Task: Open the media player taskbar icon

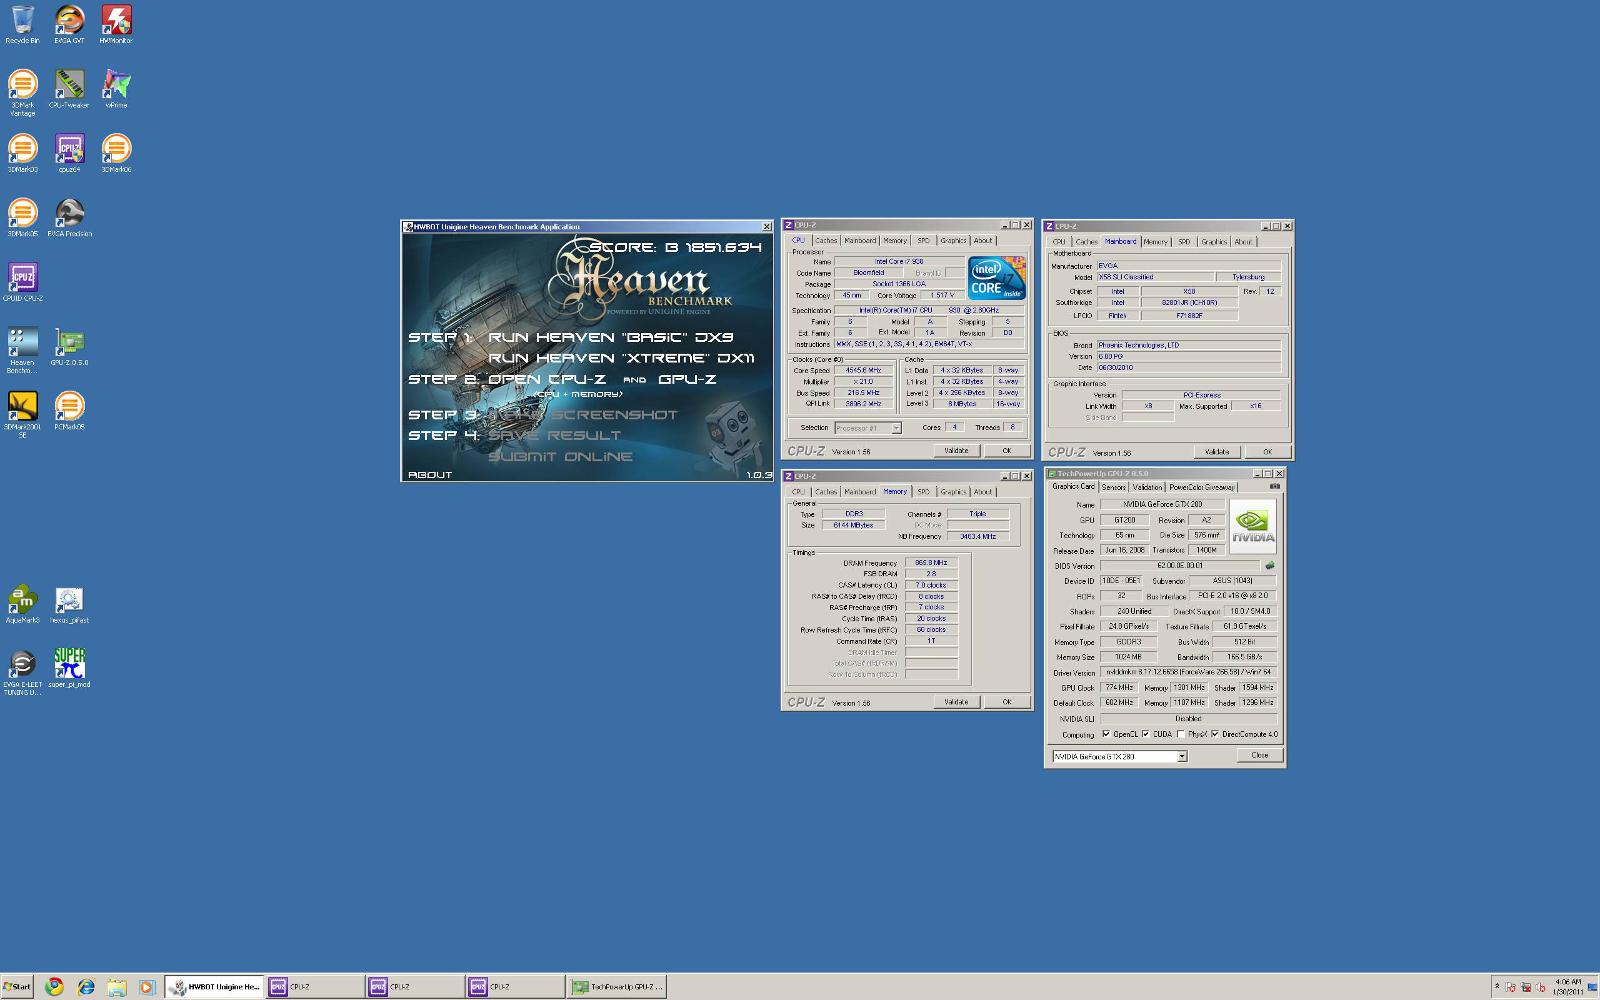Action: tap(147, 987)
